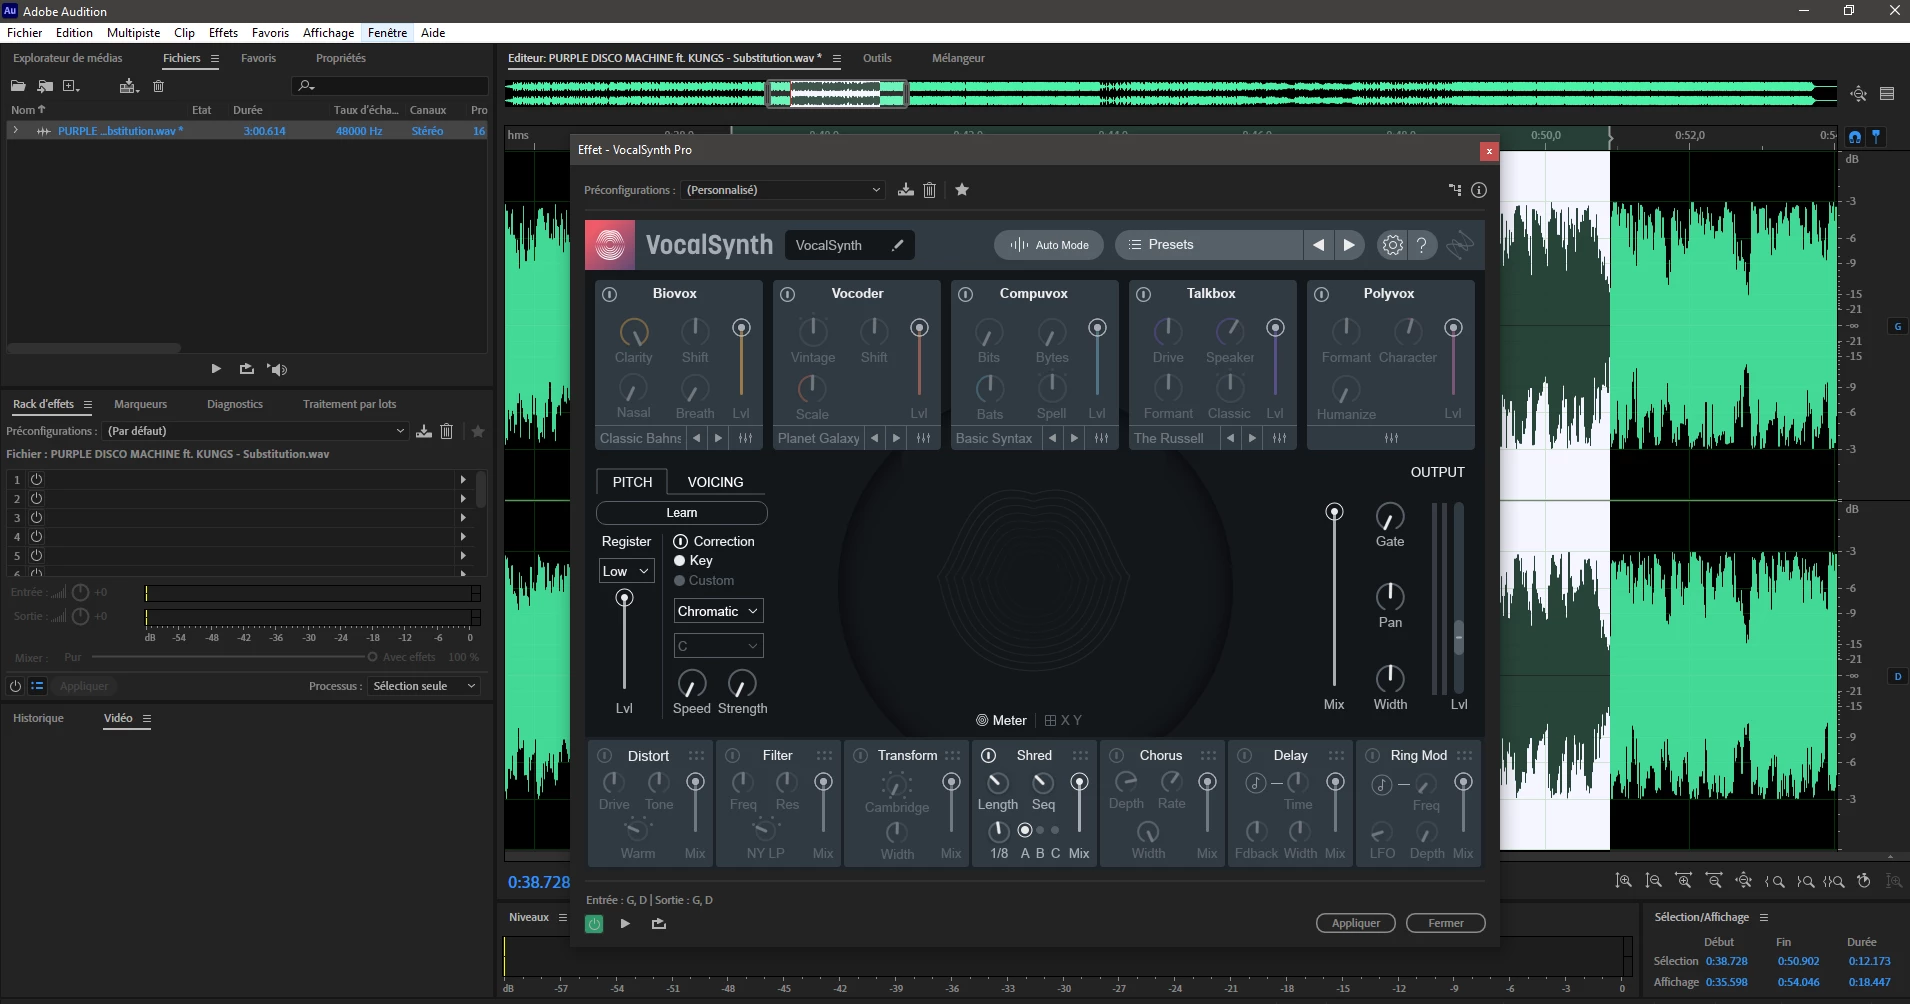This screenshot has height=1004, width=1910.
Task: Adjust the Biovox Lvl slider handle
Action: pos(741,327)
